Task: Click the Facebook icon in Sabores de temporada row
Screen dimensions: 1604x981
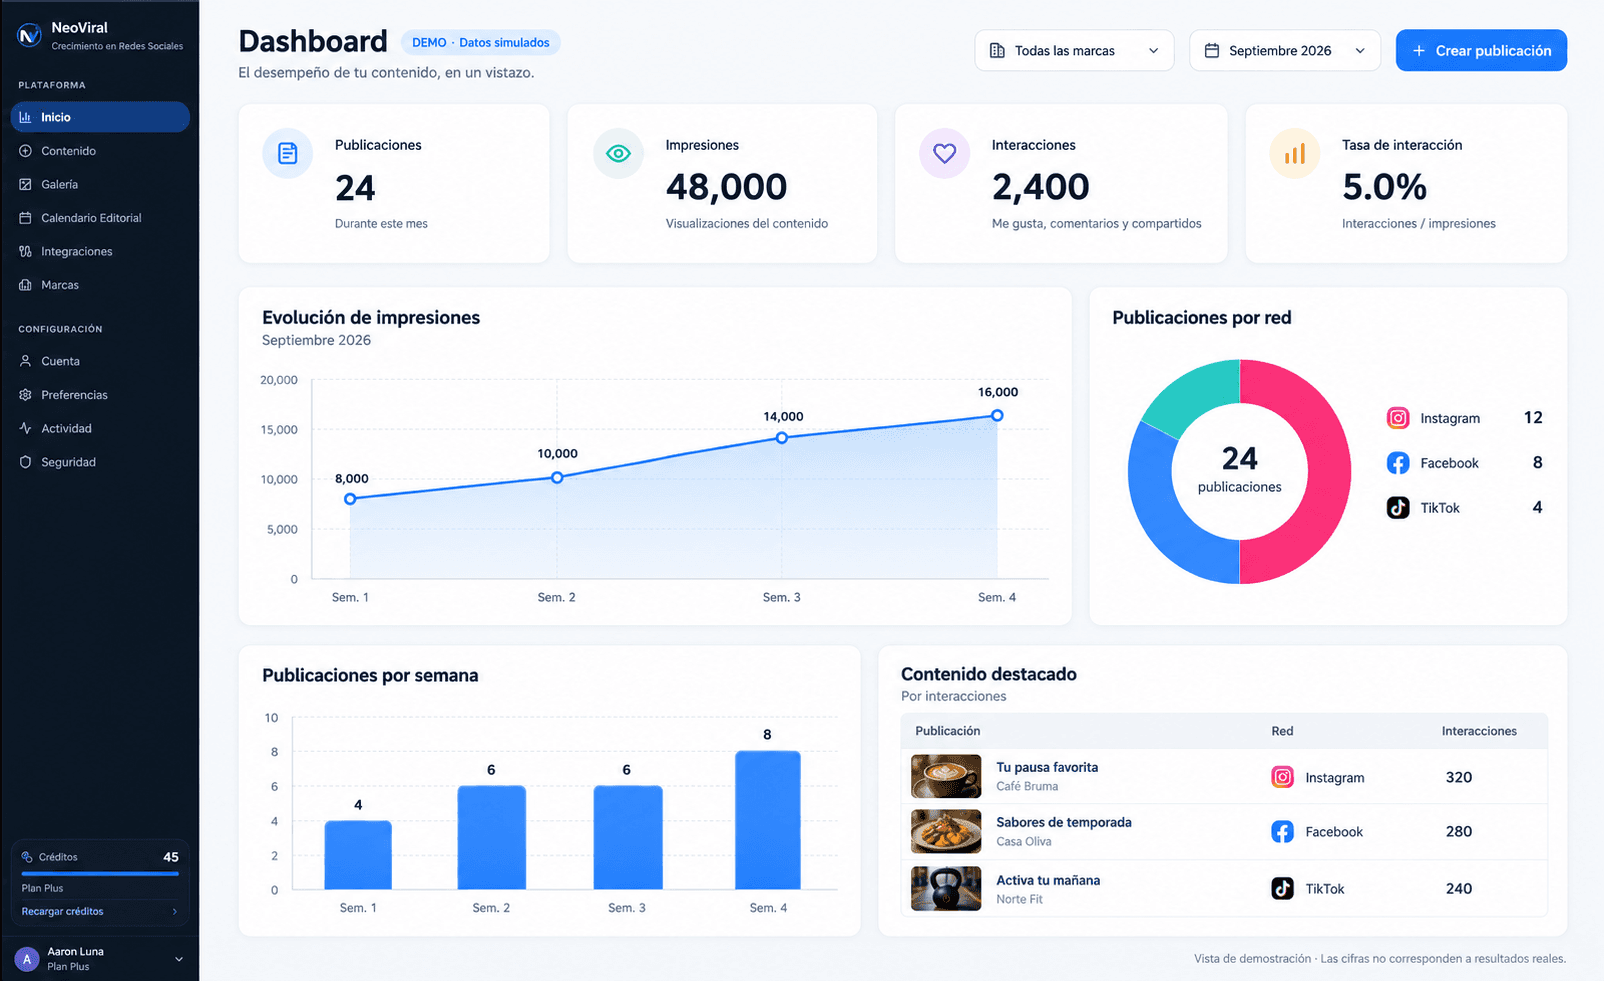Action: [x=1282, y=831]
